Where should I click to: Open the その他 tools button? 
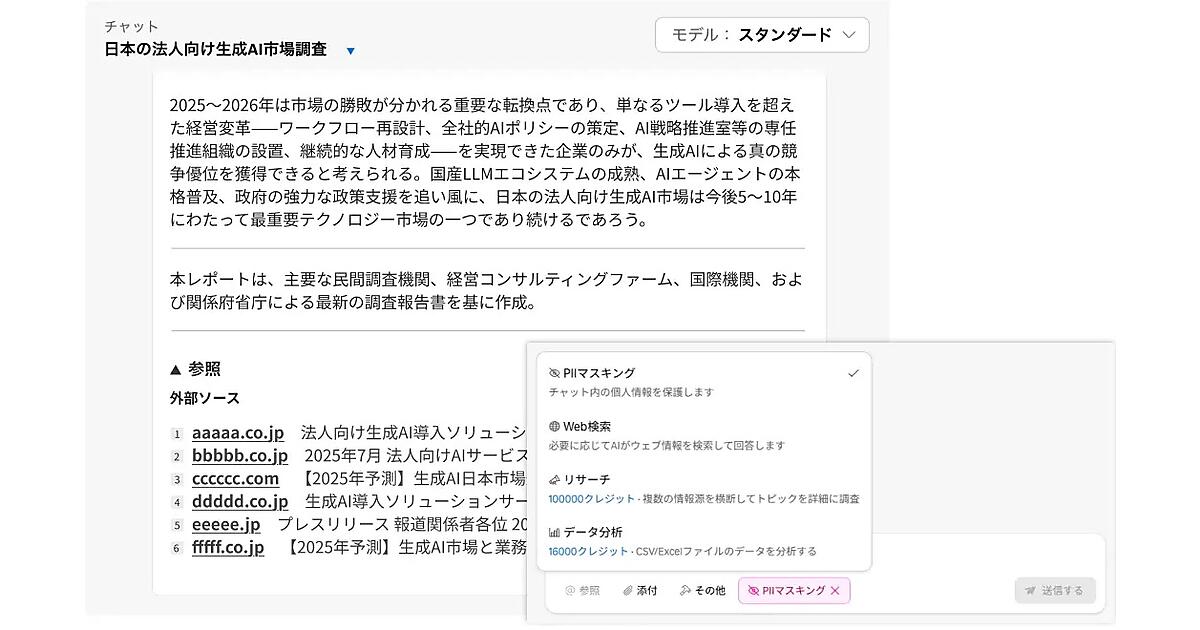tap(702, 591)
